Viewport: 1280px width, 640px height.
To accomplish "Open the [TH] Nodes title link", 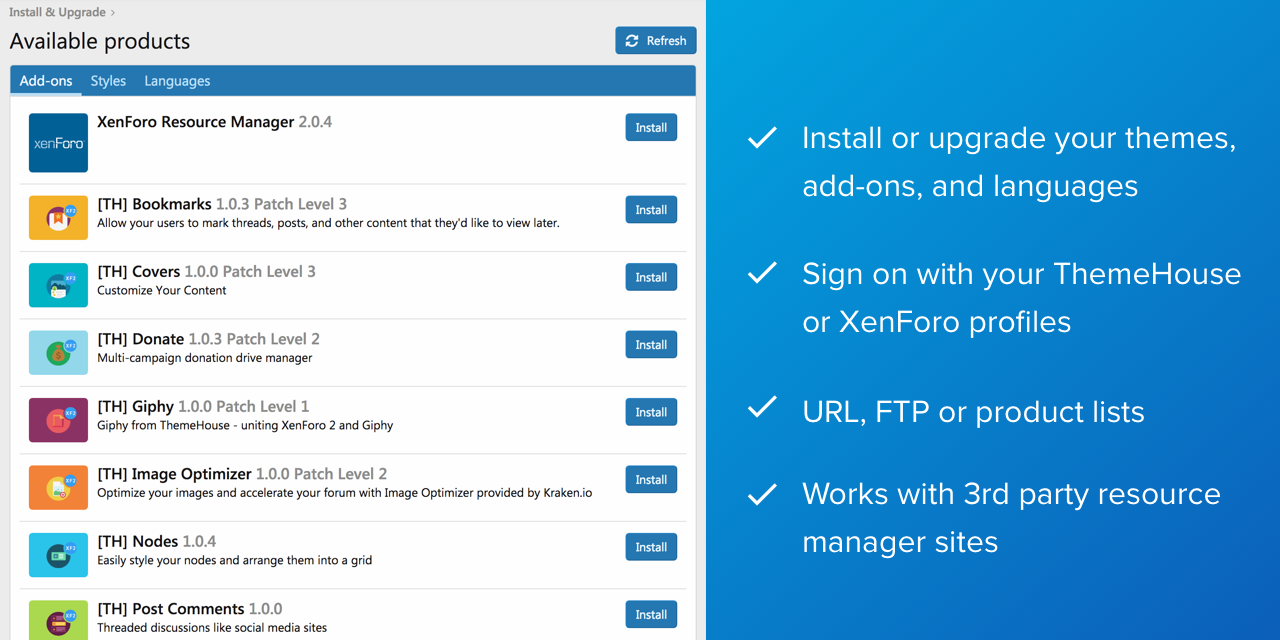I will tap(137, 541).
